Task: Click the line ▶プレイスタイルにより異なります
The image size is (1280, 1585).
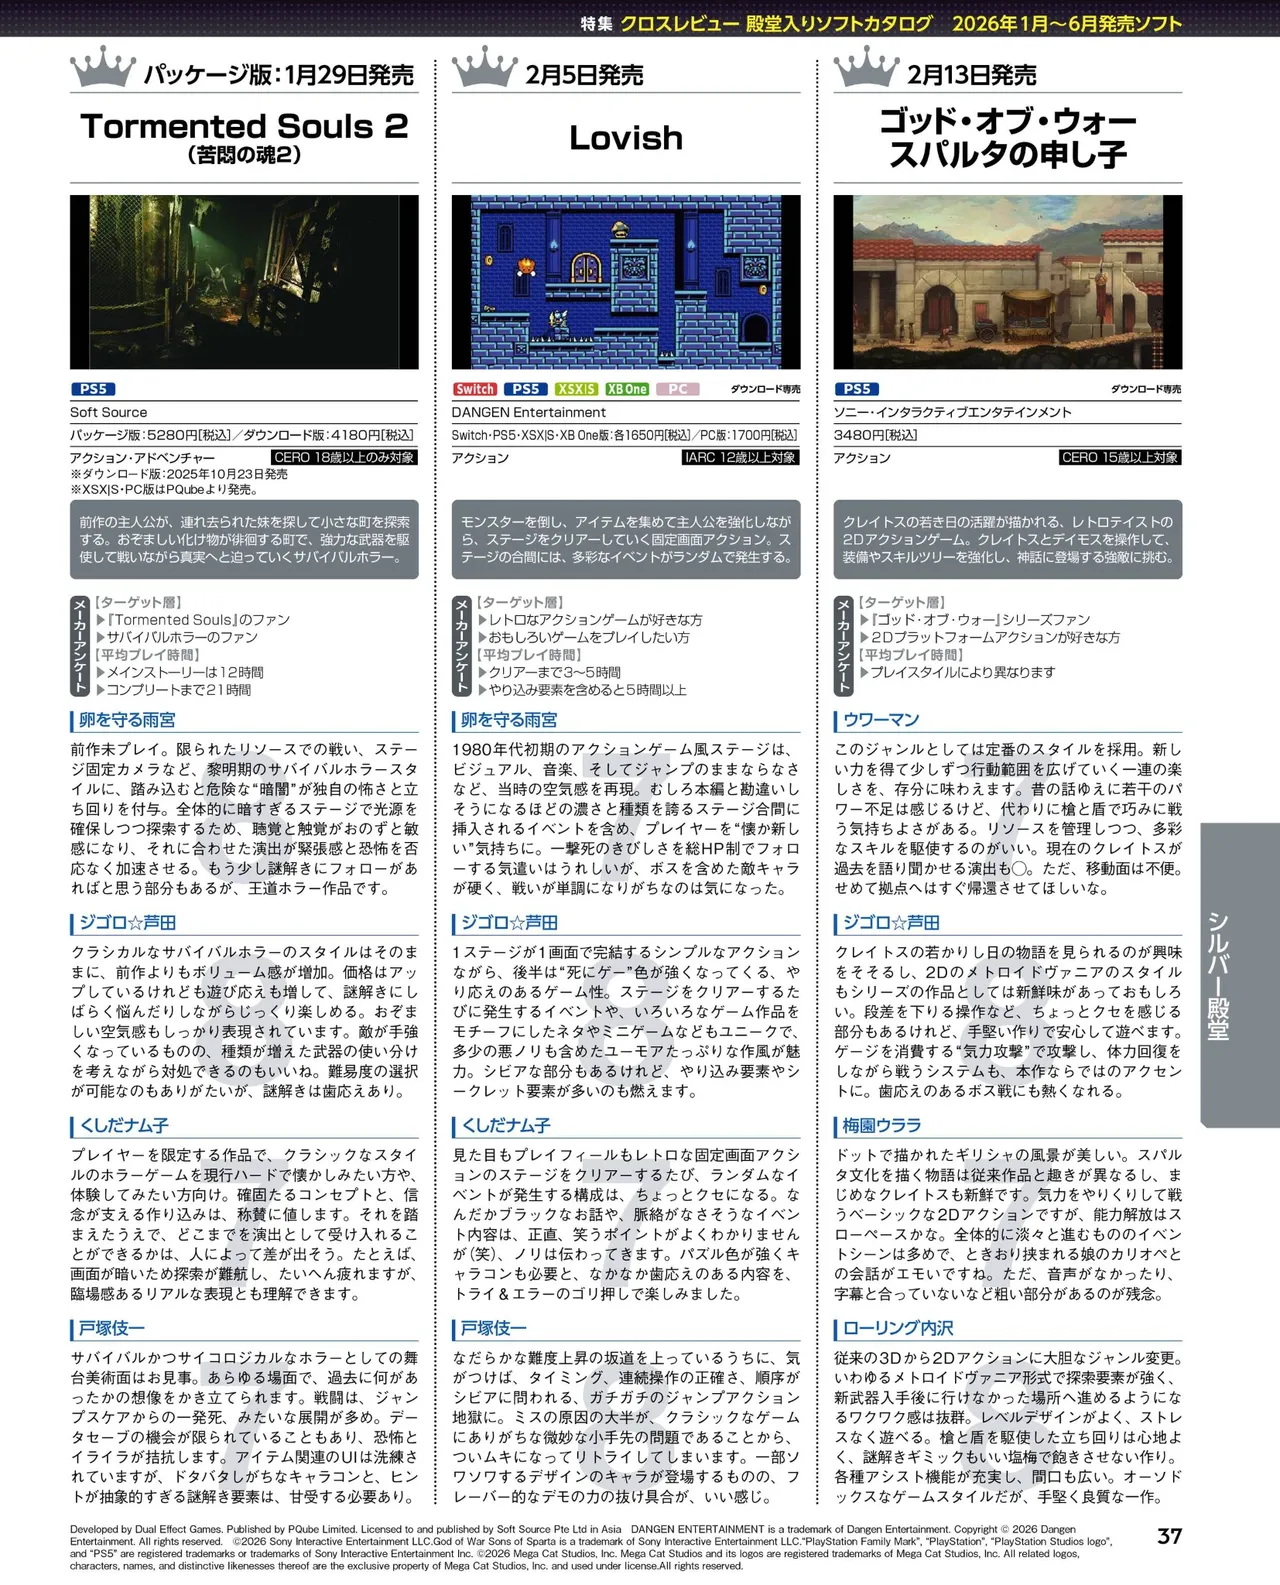Action: click(x=957, y=672)
